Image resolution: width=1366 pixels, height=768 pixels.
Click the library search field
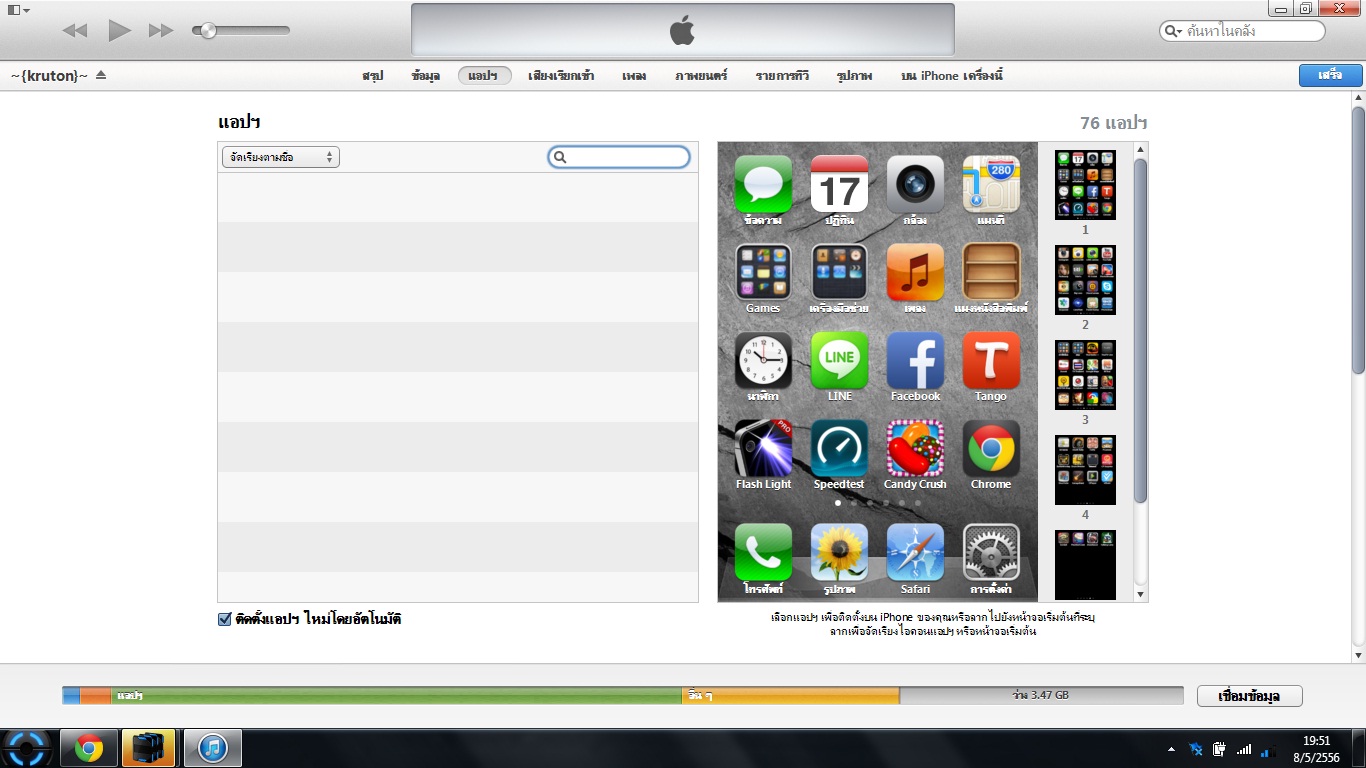pyautogui.click(x=1243, y=31)
